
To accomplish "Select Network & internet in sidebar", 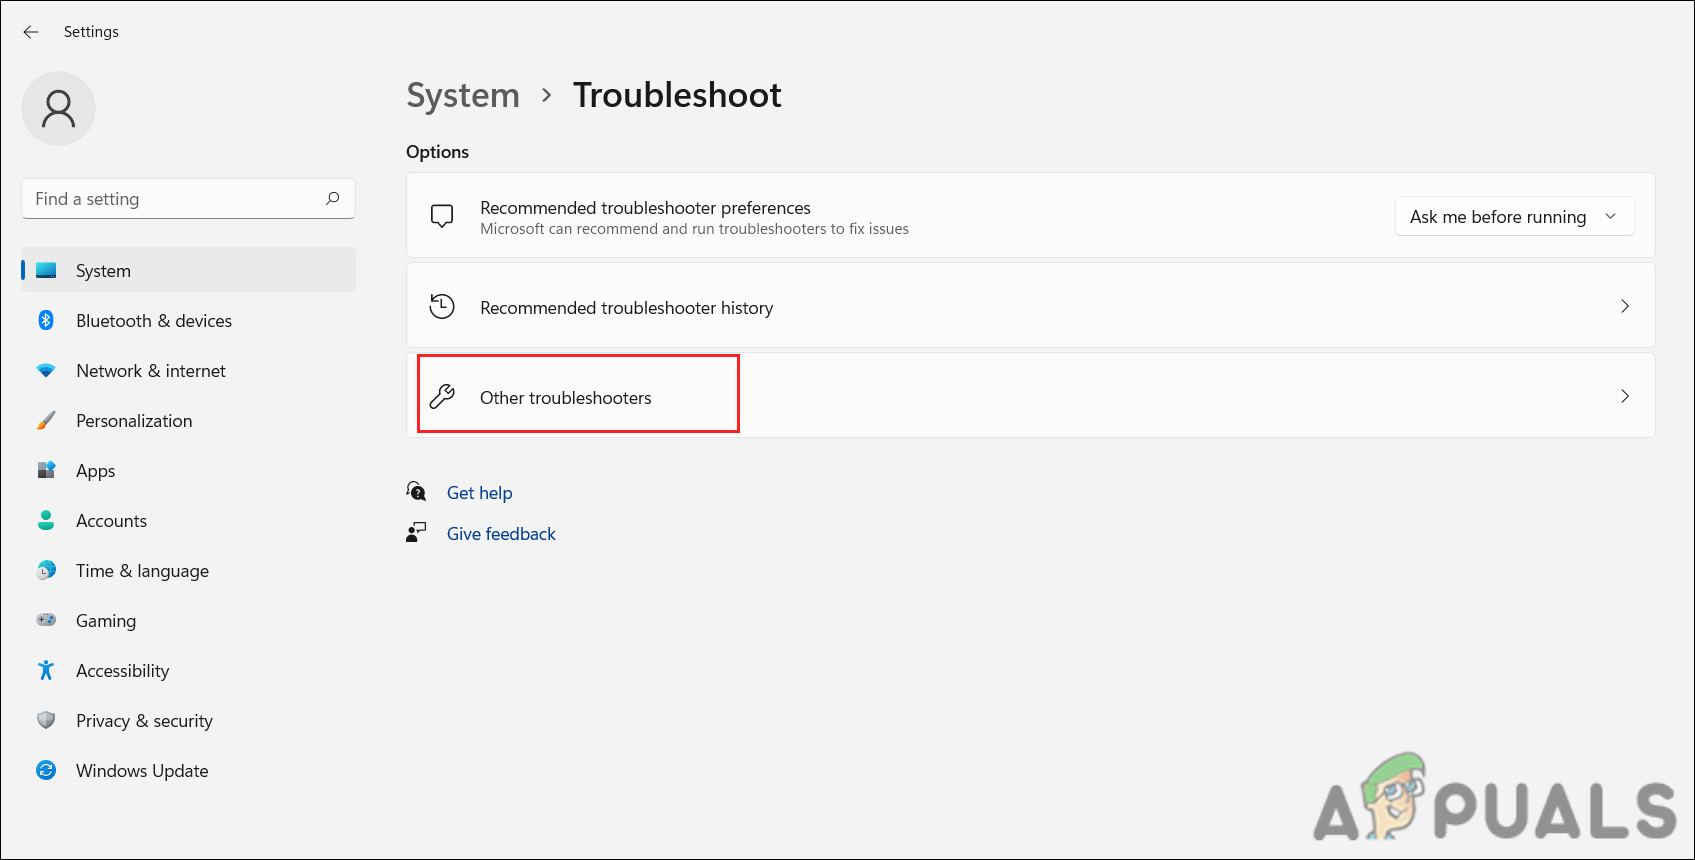I will click(x=151, y=371).
